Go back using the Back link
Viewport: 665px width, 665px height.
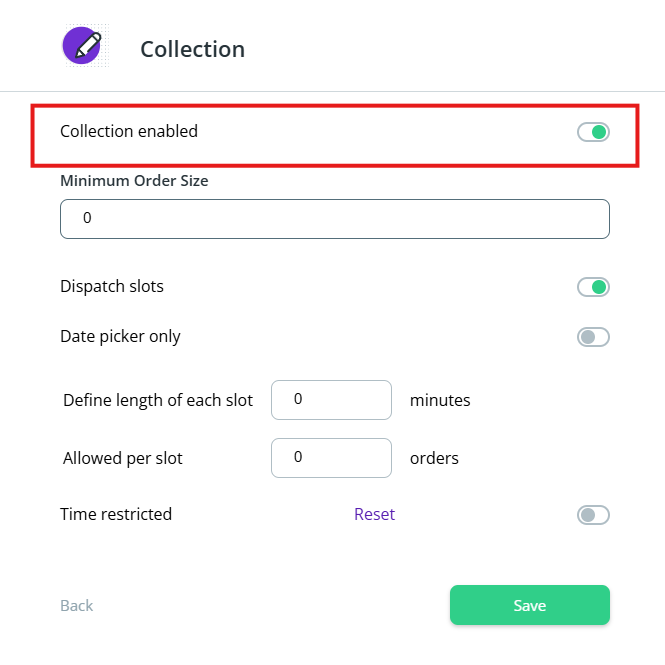[x=77, y=605]
